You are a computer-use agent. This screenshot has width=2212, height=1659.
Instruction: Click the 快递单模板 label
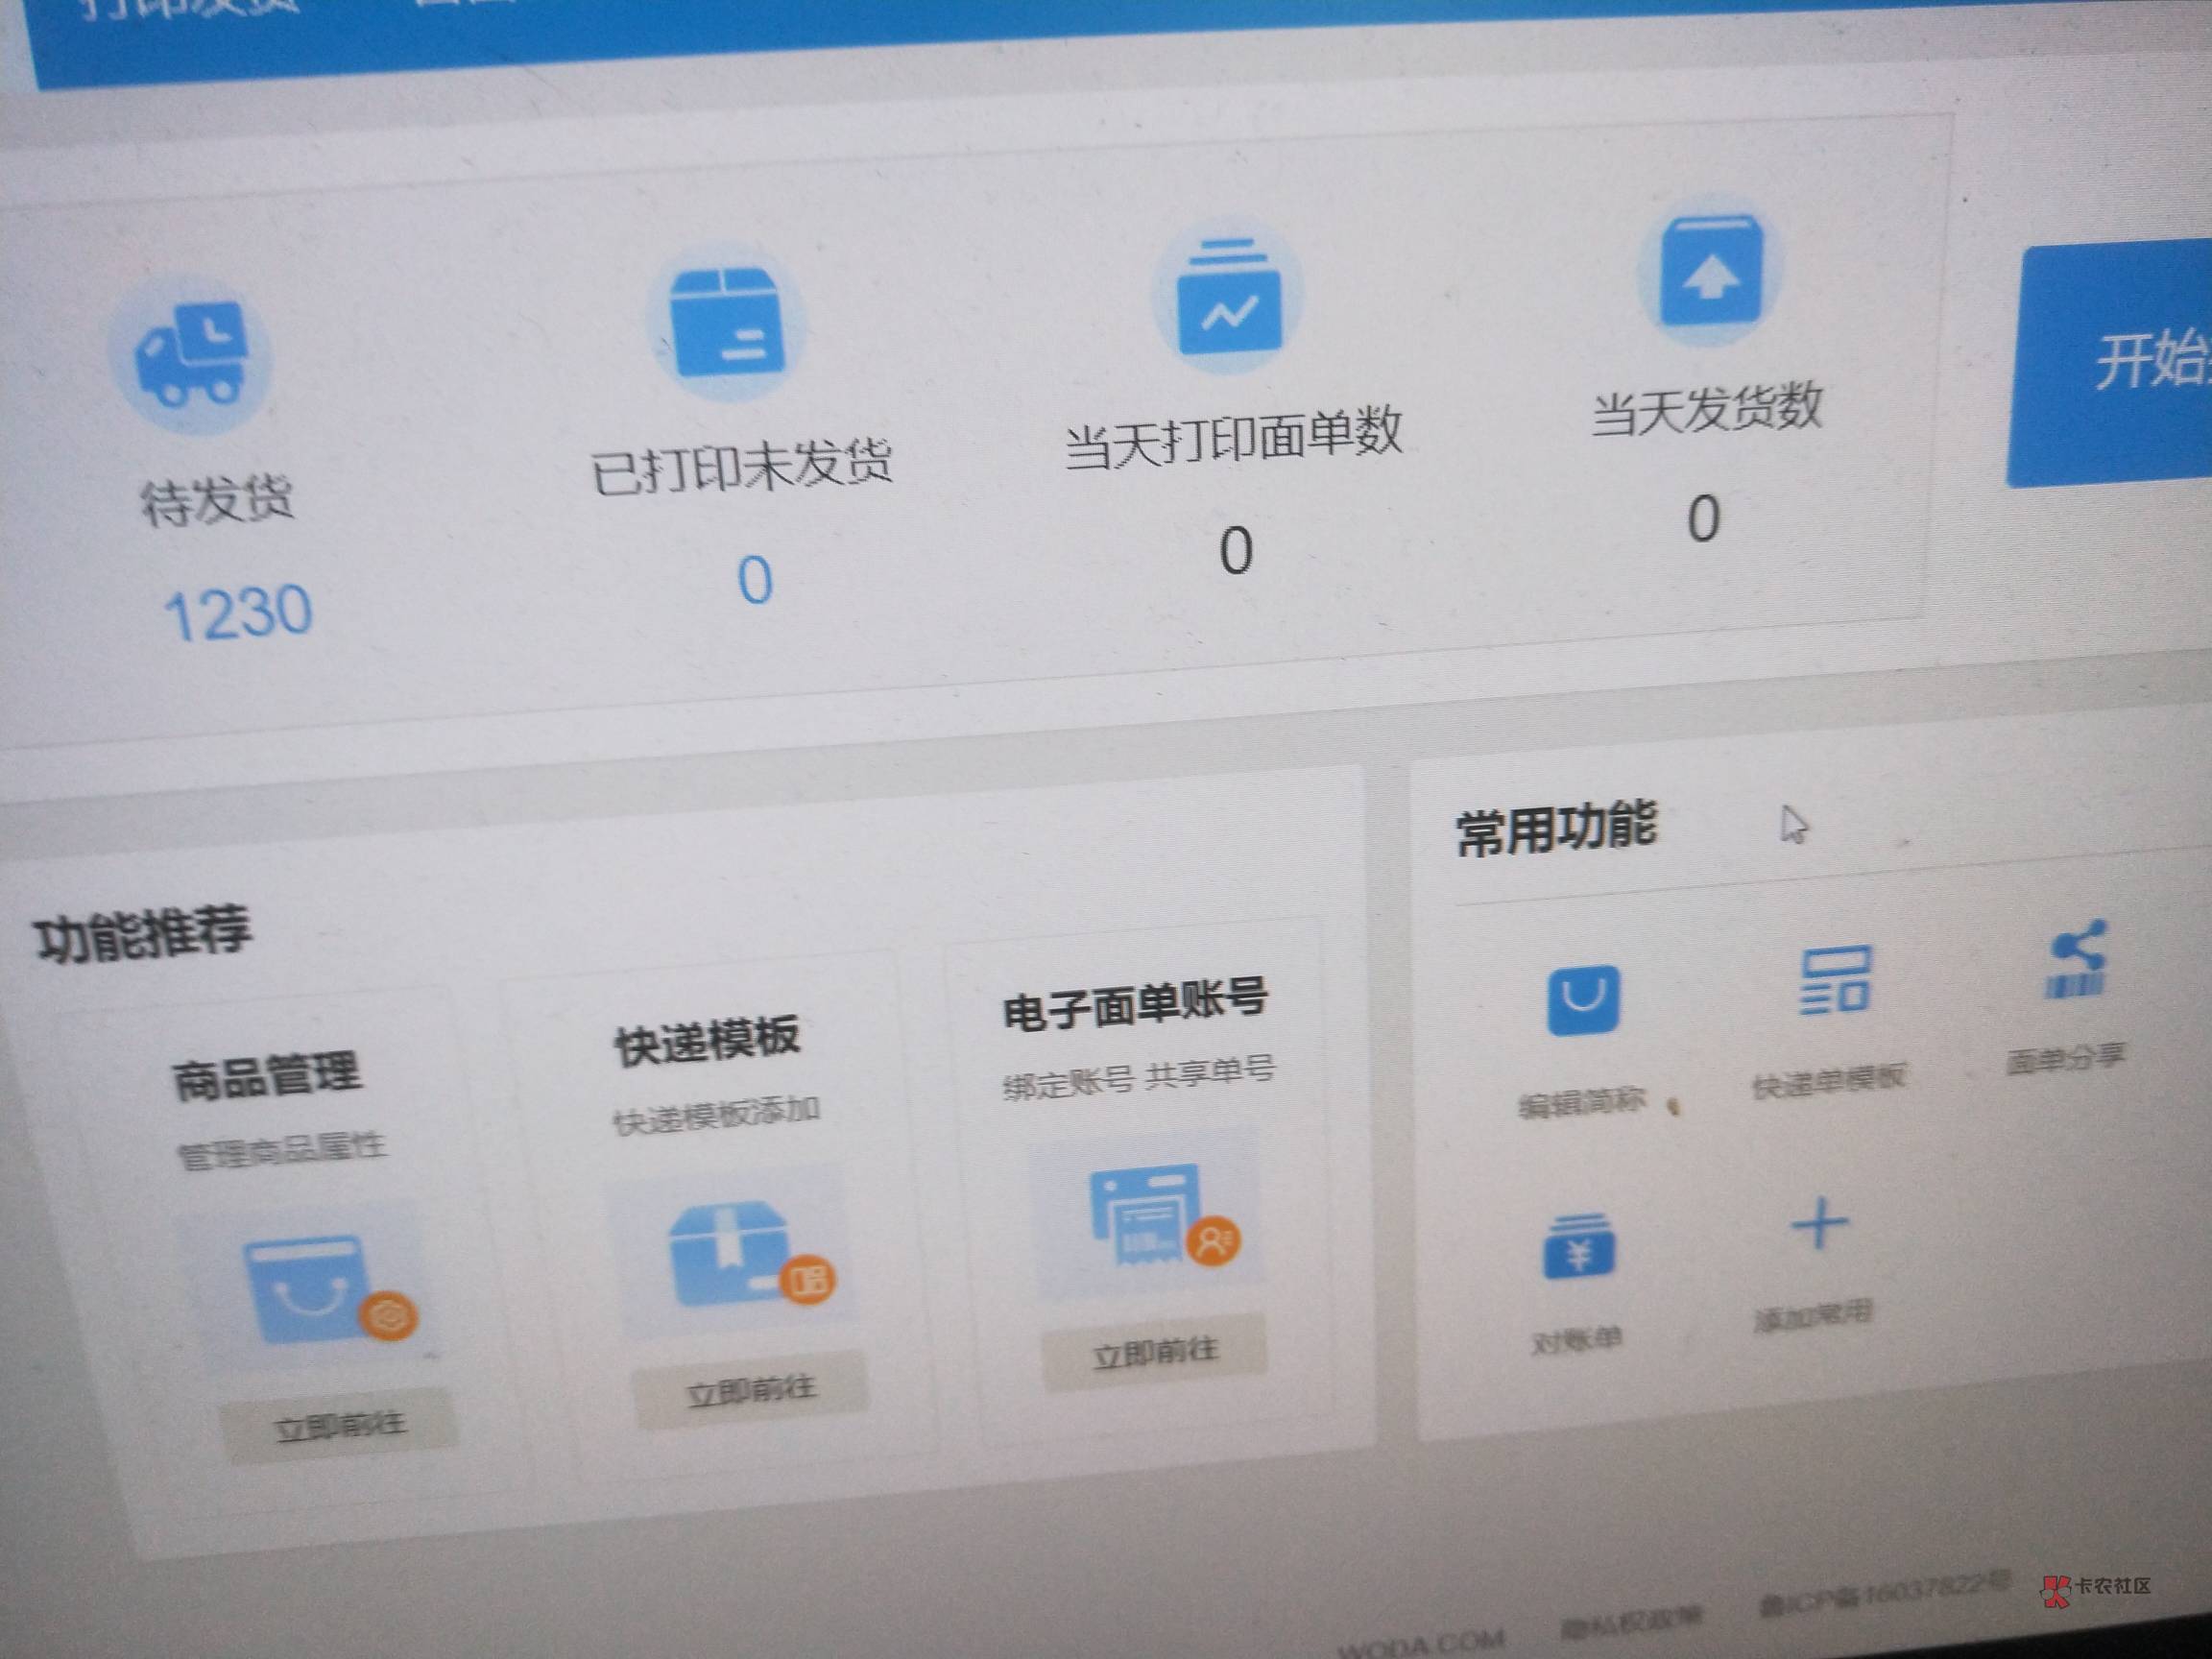(1829, 1081)
